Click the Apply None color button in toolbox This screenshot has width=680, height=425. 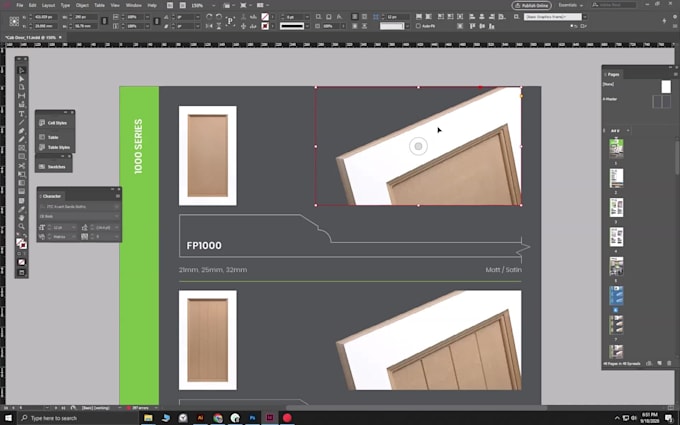pos(21,262)
